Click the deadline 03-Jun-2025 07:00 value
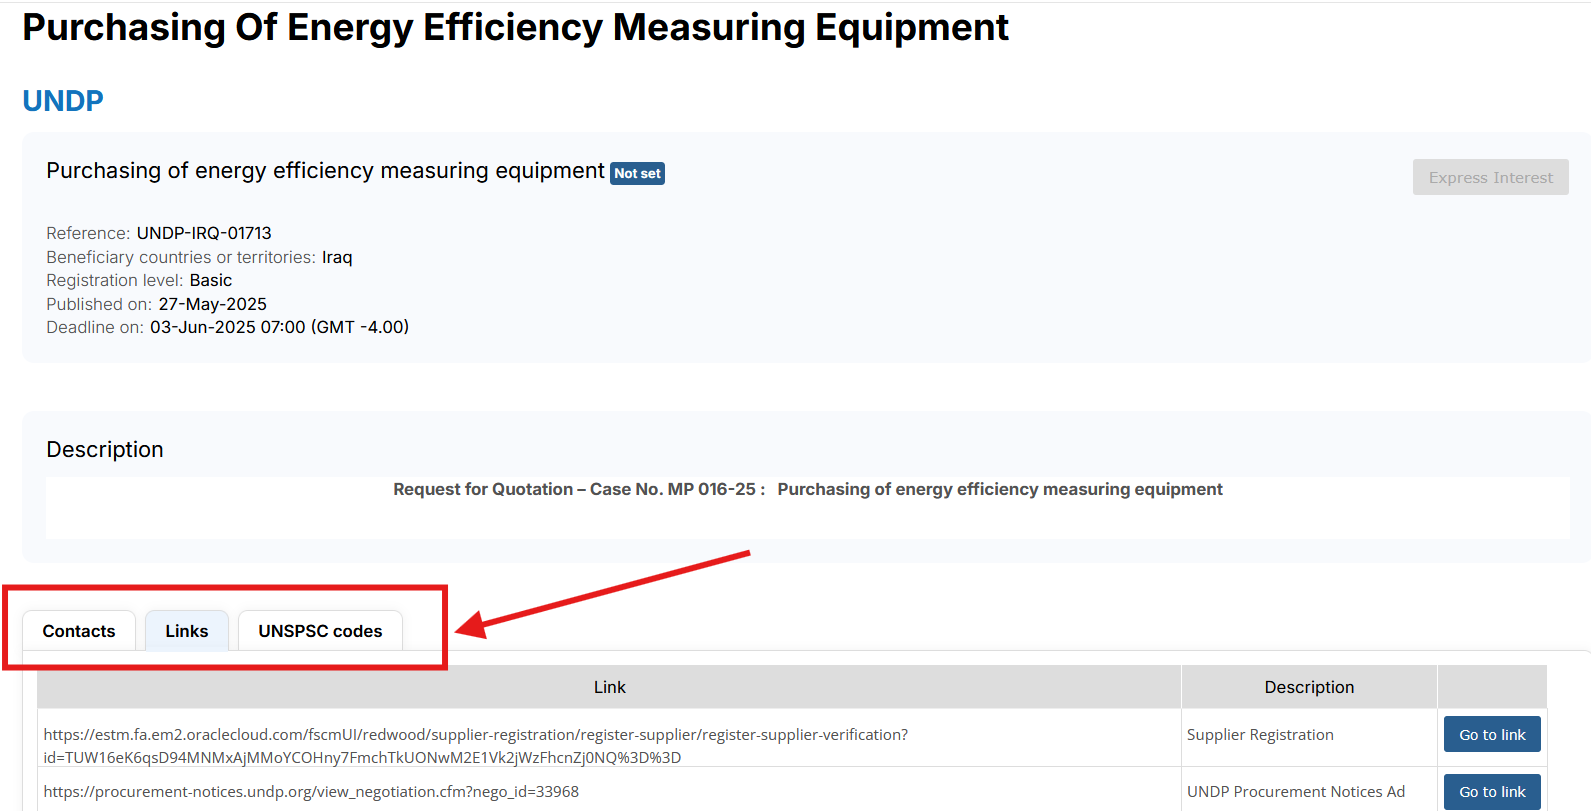Image resolution: width=1591 pixels, height=811 pixels. tap(279, 327)
